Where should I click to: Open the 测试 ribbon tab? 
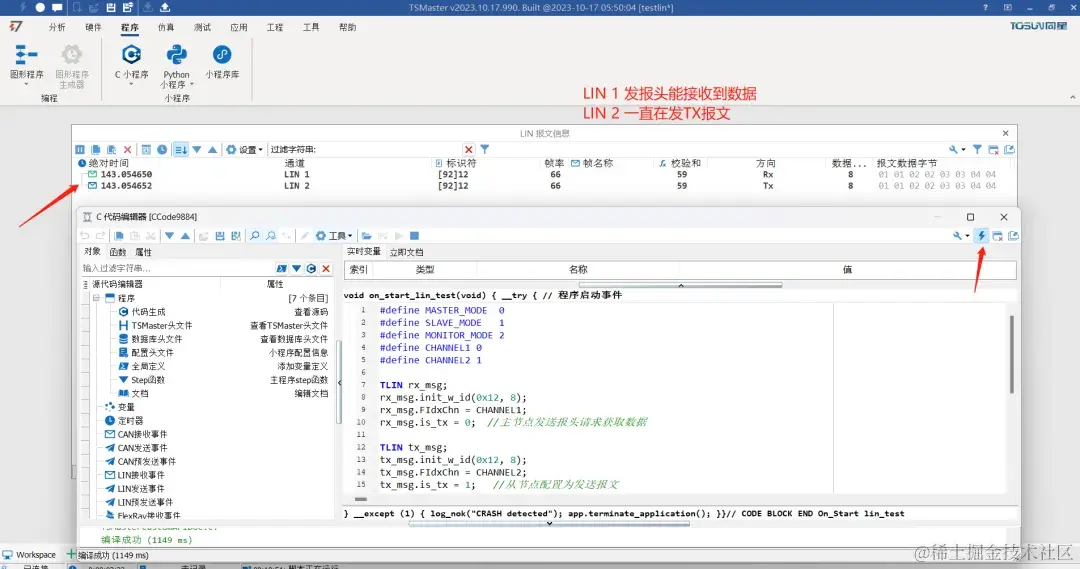coord(202,28)
